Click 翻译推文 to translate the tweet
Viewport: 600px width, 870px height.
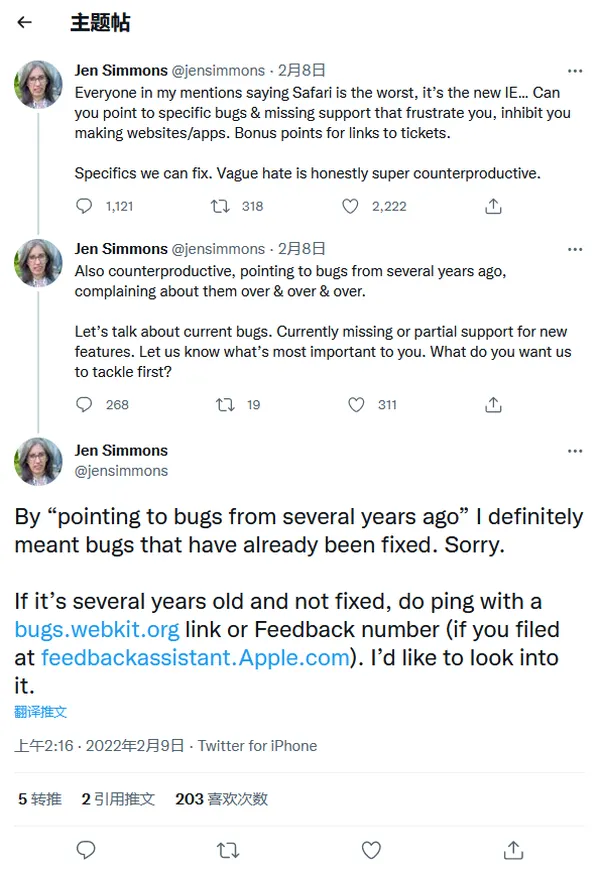pyautogui.click(x=40, y=712)
